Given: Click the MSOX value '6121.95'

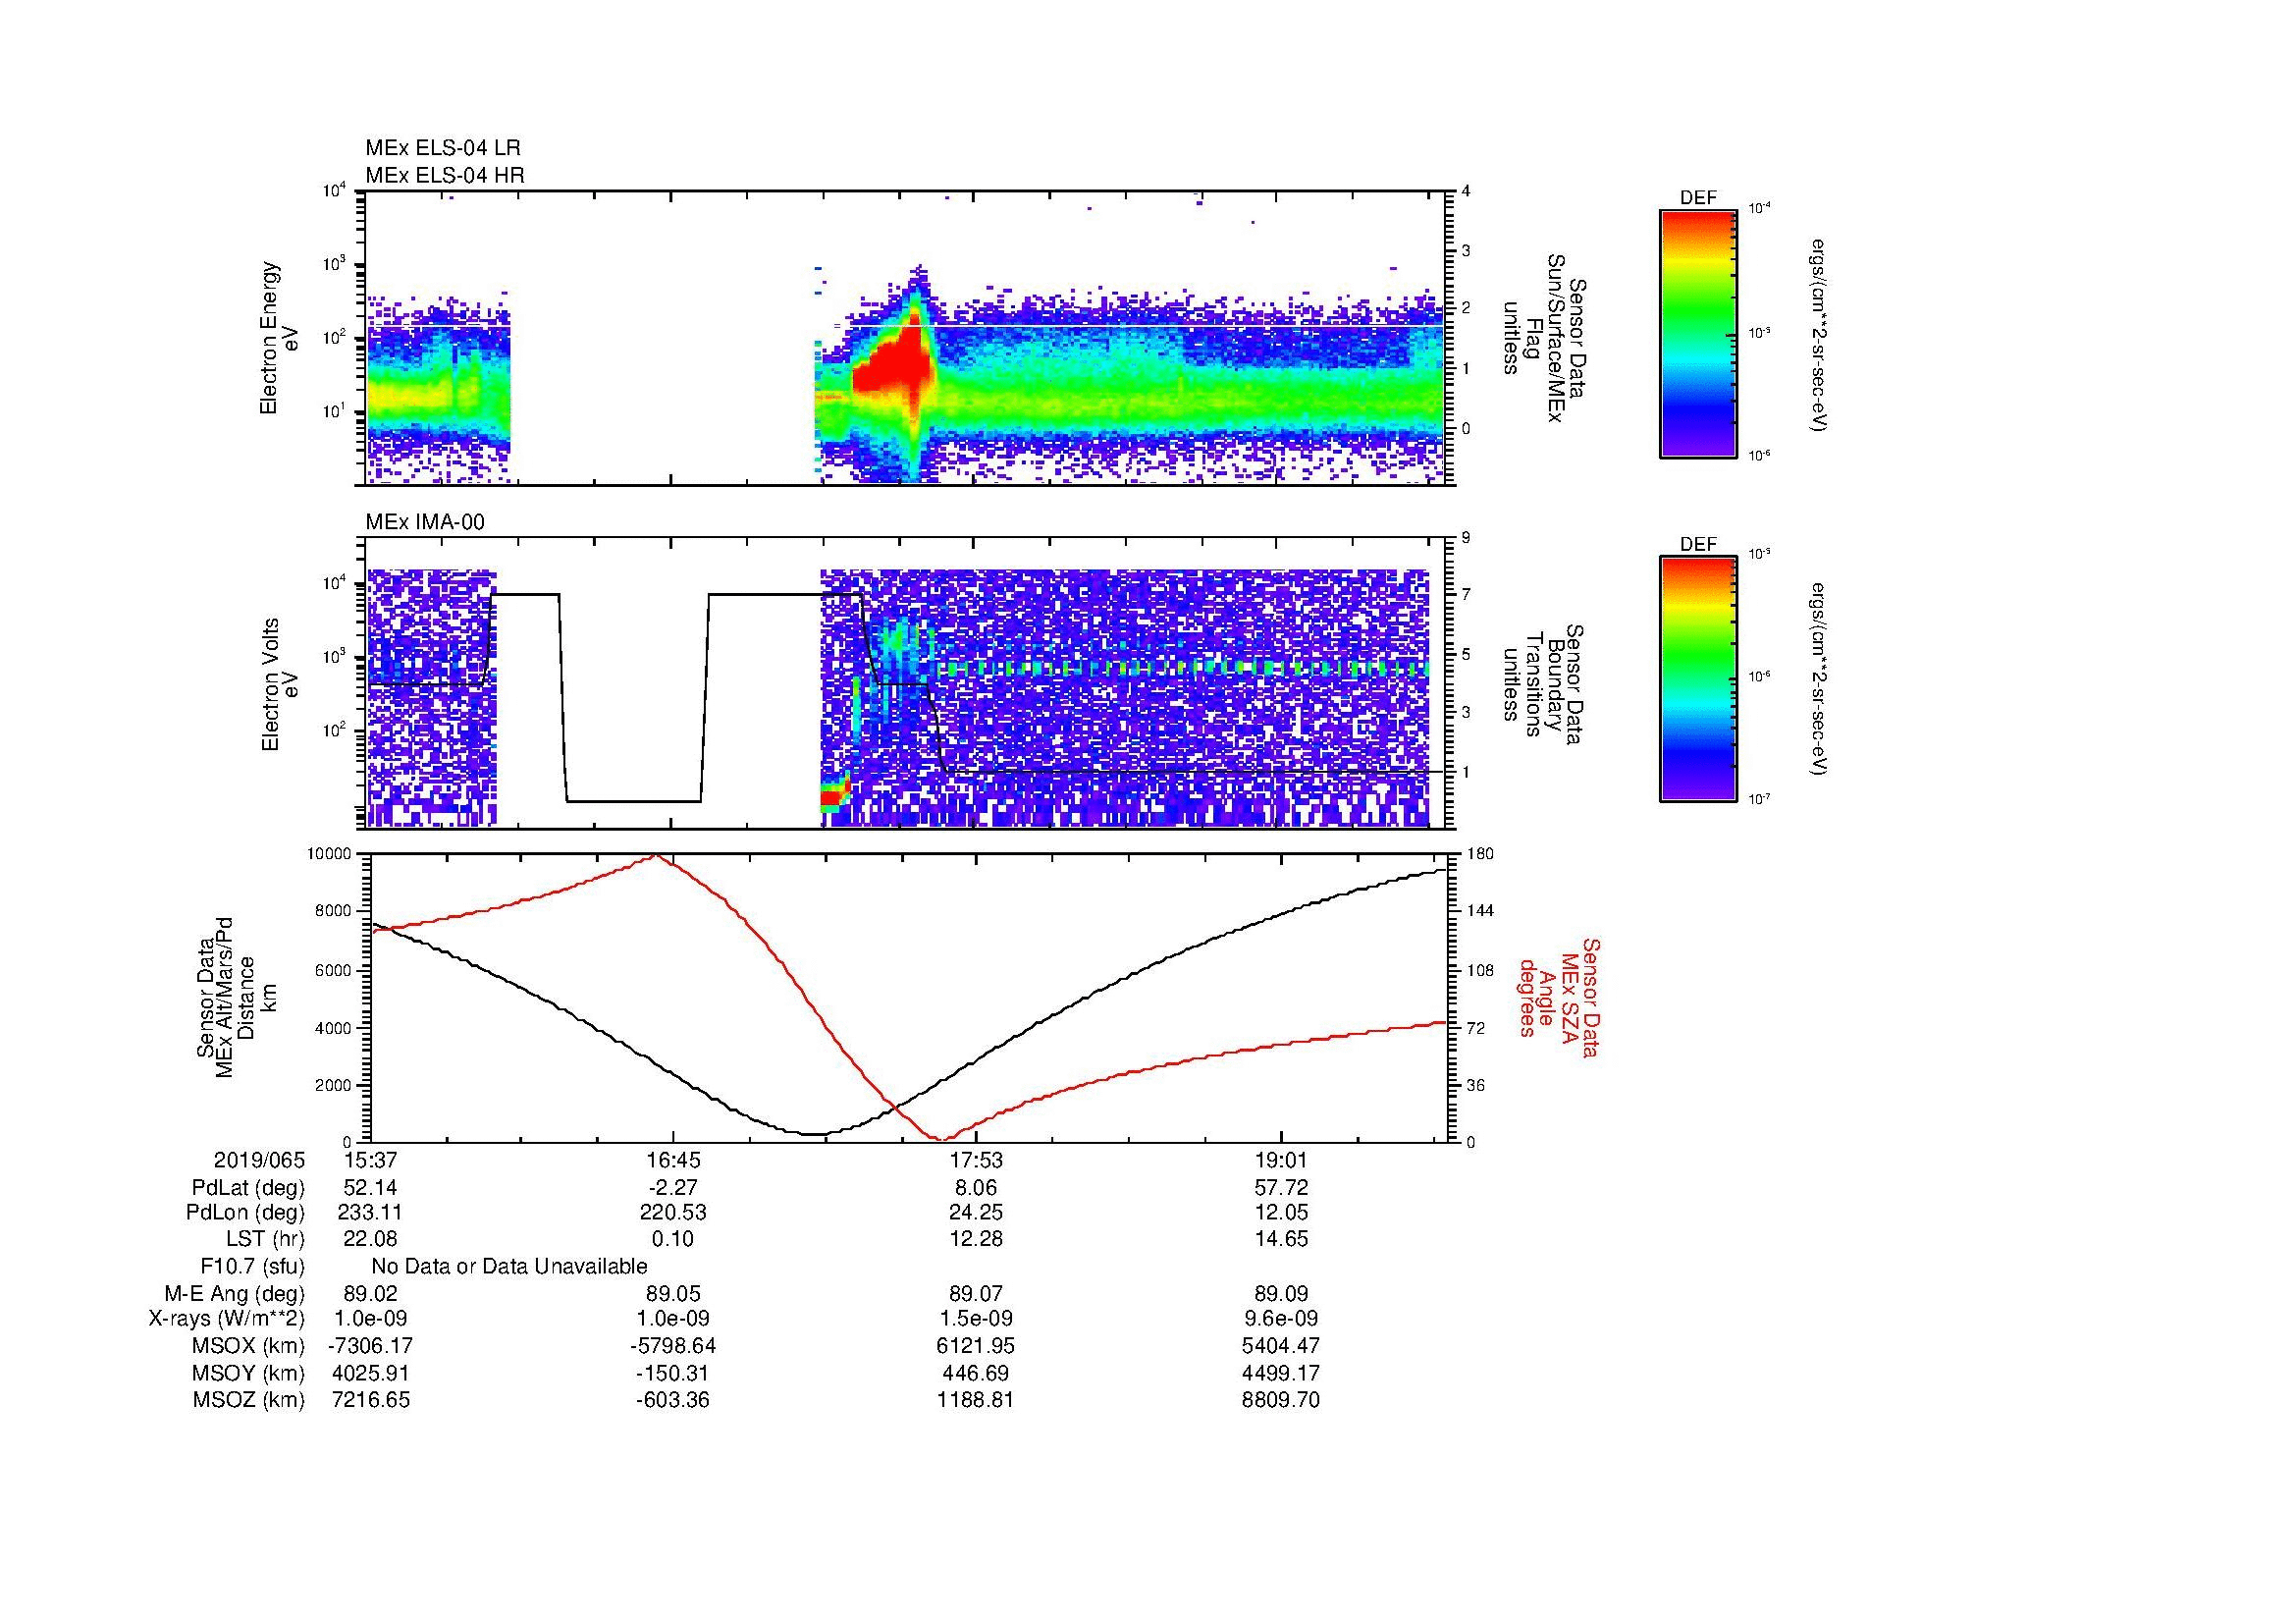Looking at the screenshot, I should click(x=976, y=1346).
